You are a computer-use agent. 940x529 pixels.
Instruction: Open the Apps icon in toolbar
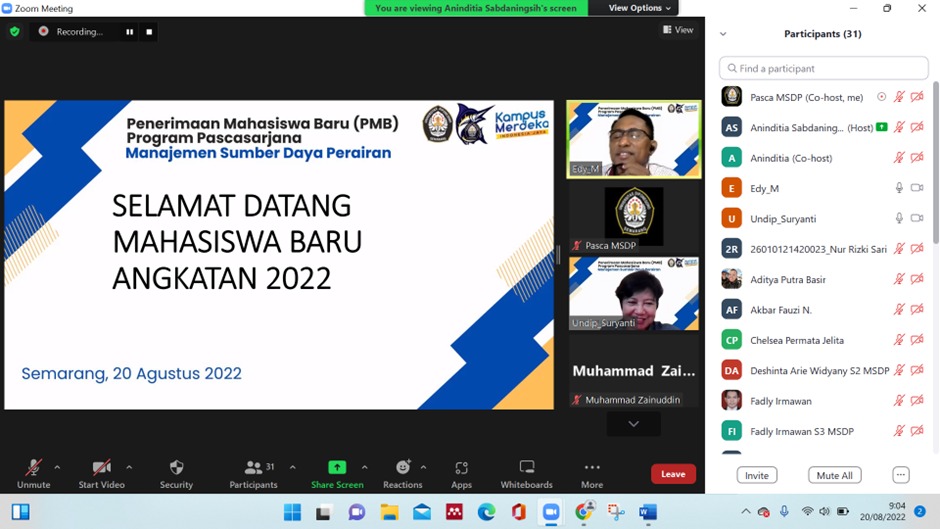pyautogui.click(x=461, y=467)
